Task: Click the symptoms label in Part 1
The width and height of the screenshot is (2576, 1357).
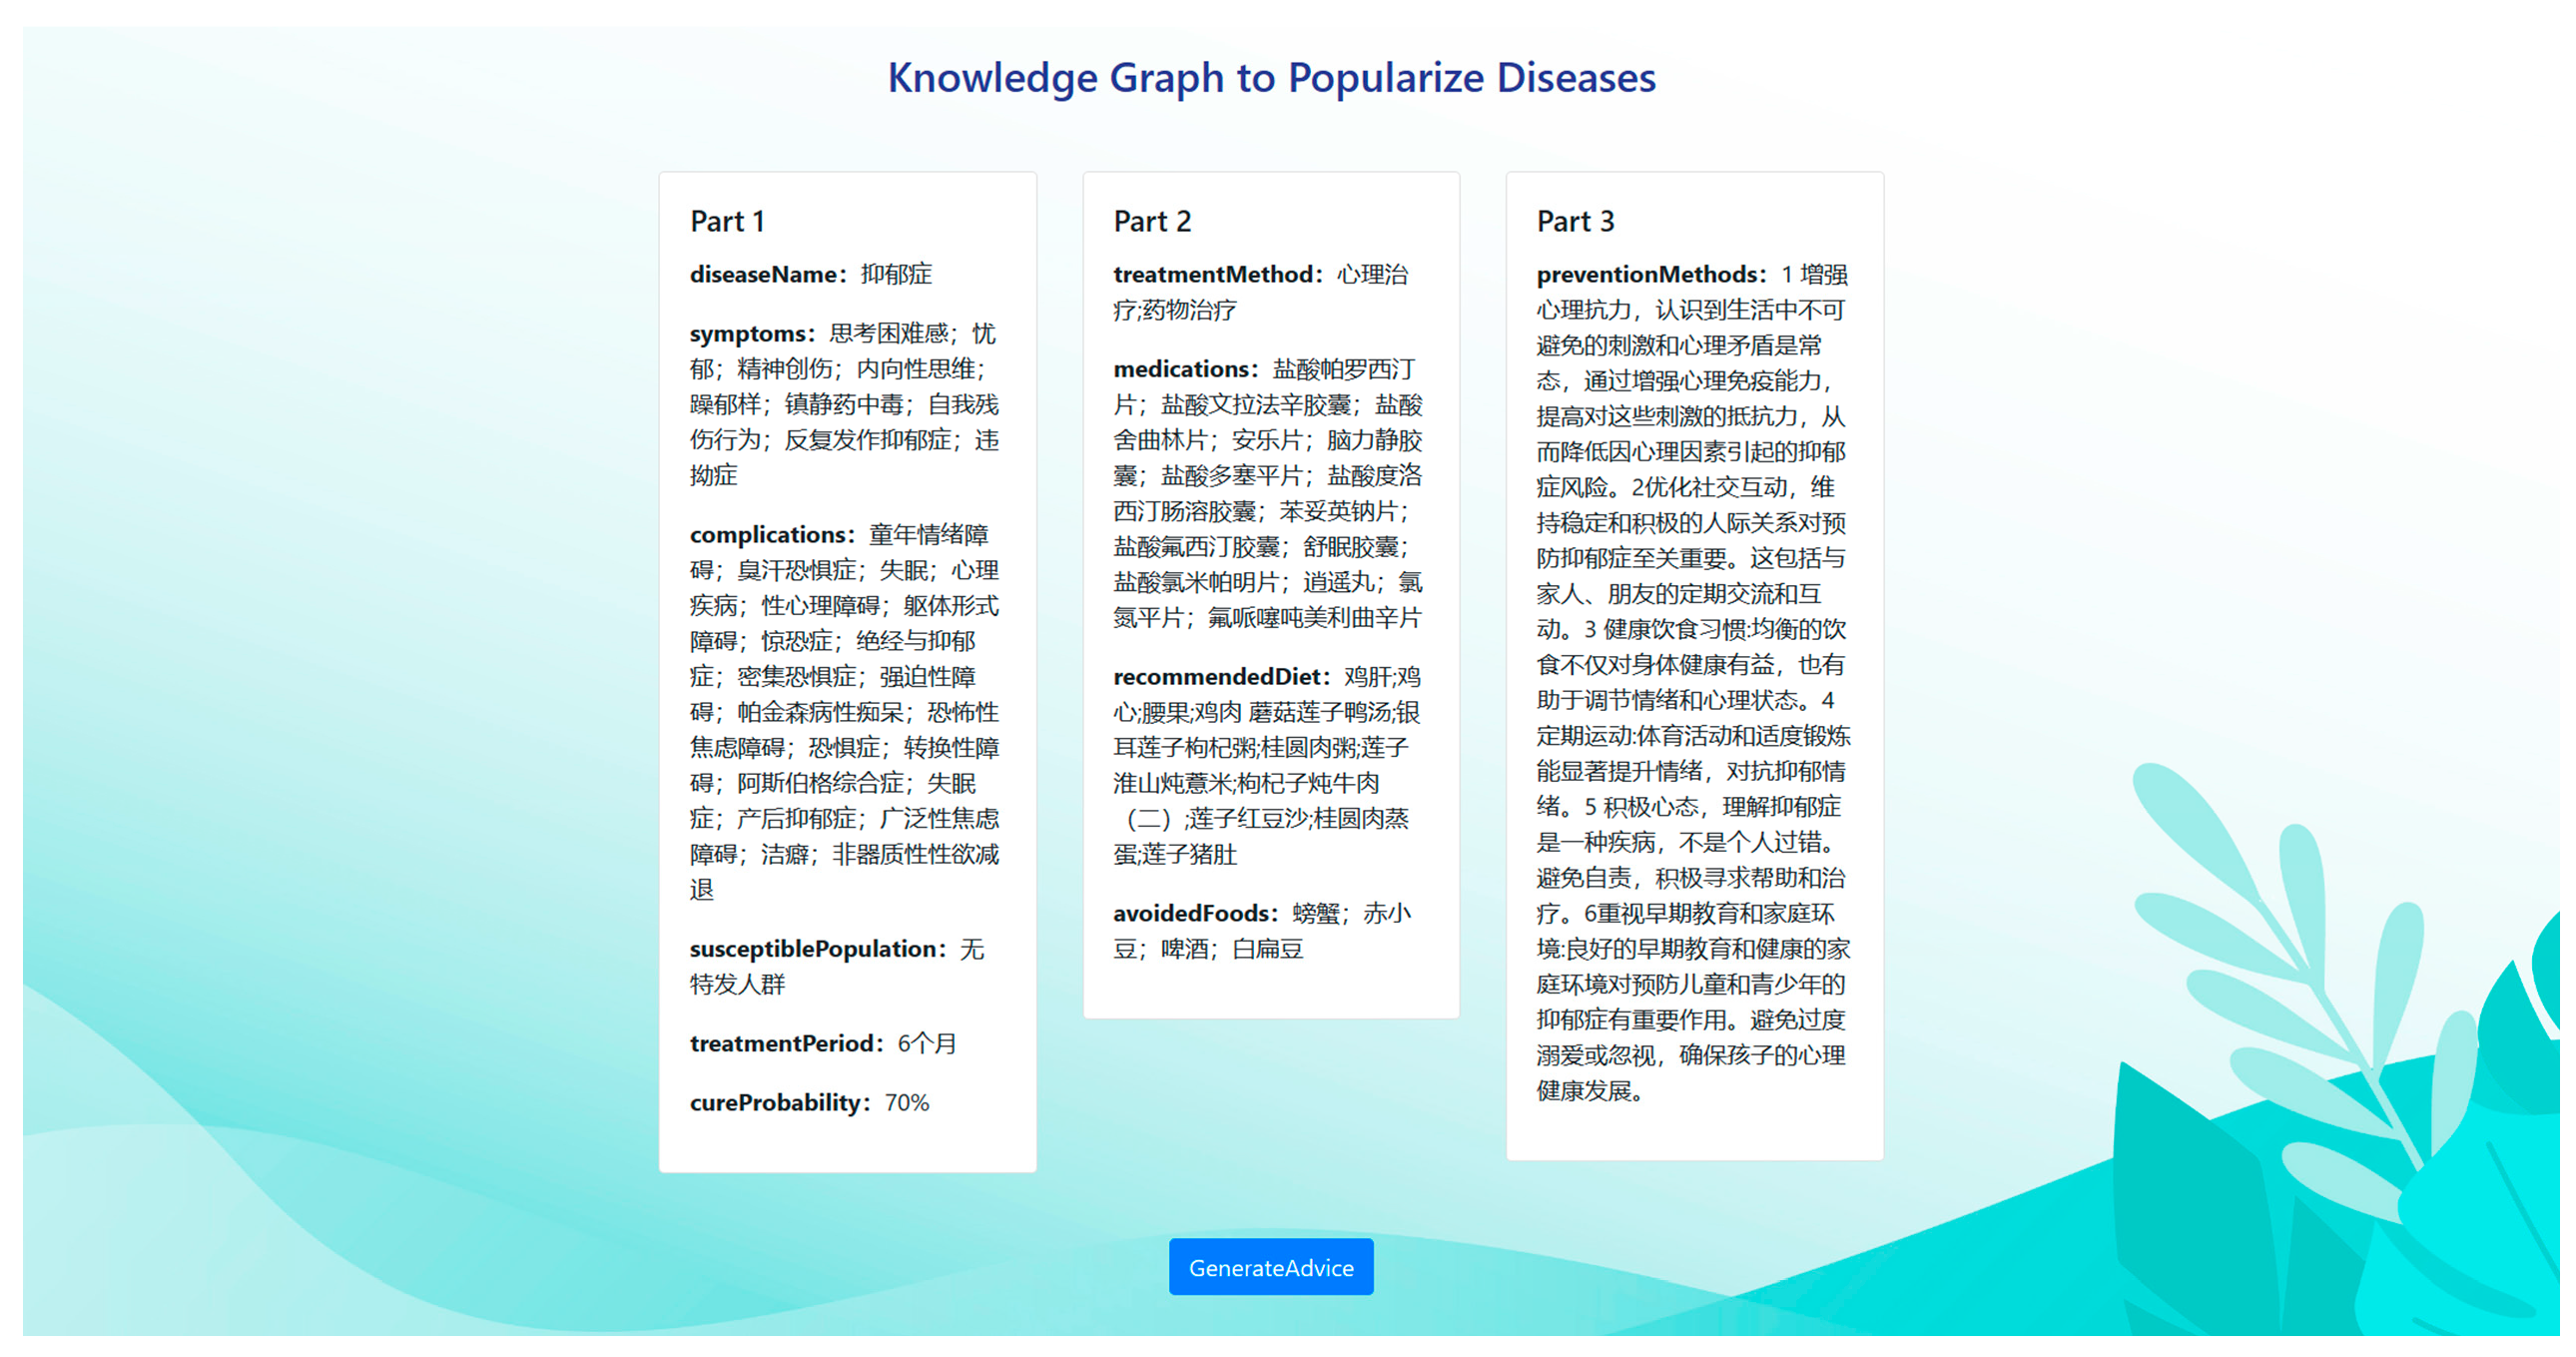Action: tap(751, 333)
